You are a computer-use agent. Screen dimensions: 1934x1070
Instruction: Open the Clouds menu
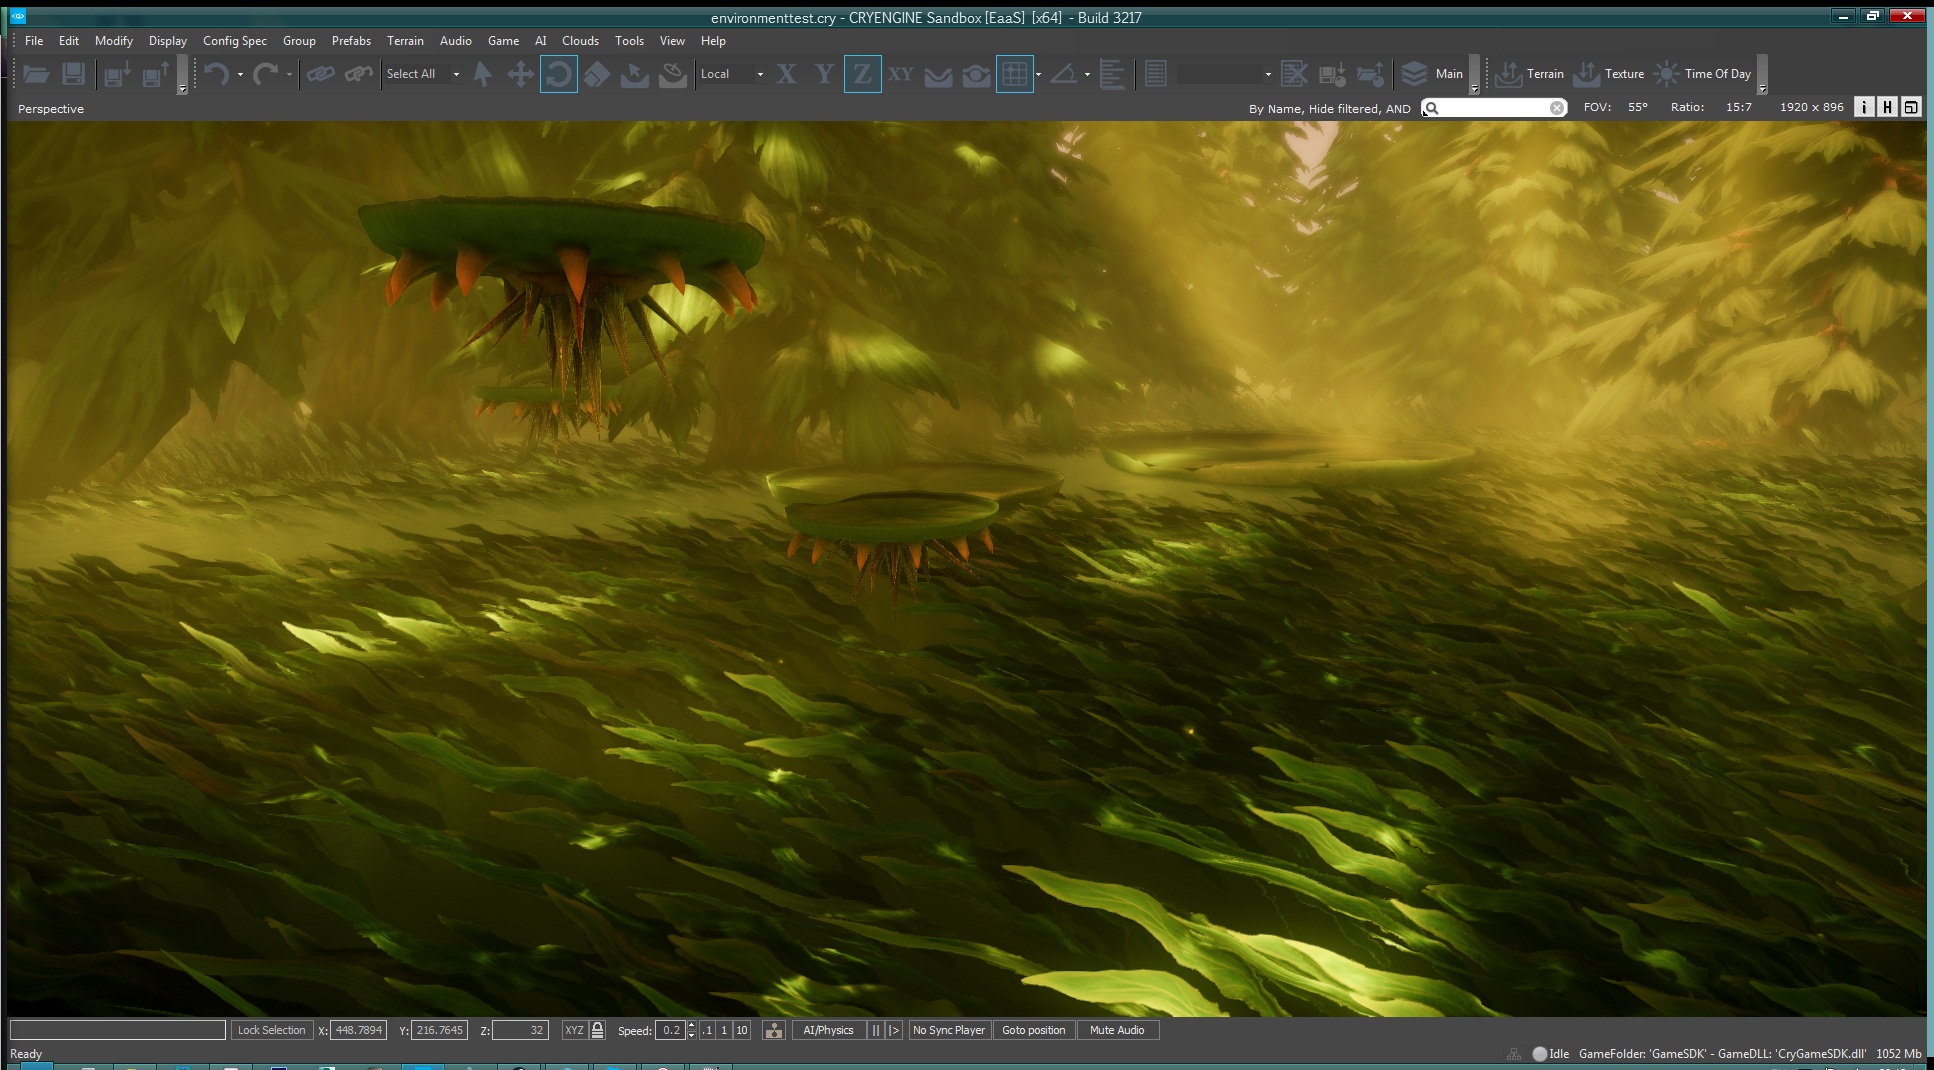point(580,41)
